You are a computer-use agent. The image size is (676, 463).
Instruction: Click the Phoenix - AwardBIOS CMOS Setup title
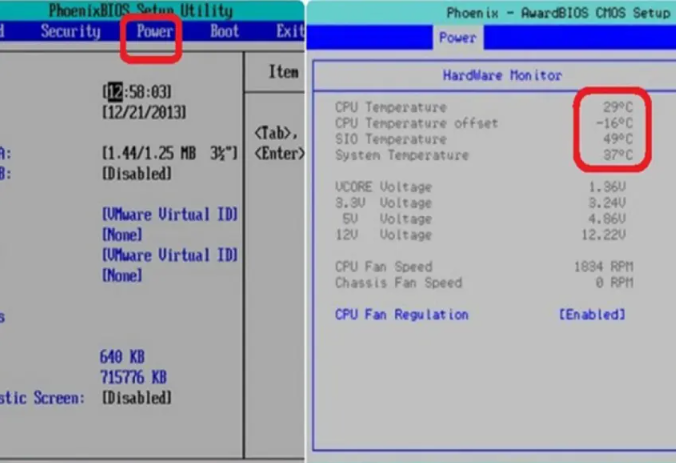pos(558,13)
